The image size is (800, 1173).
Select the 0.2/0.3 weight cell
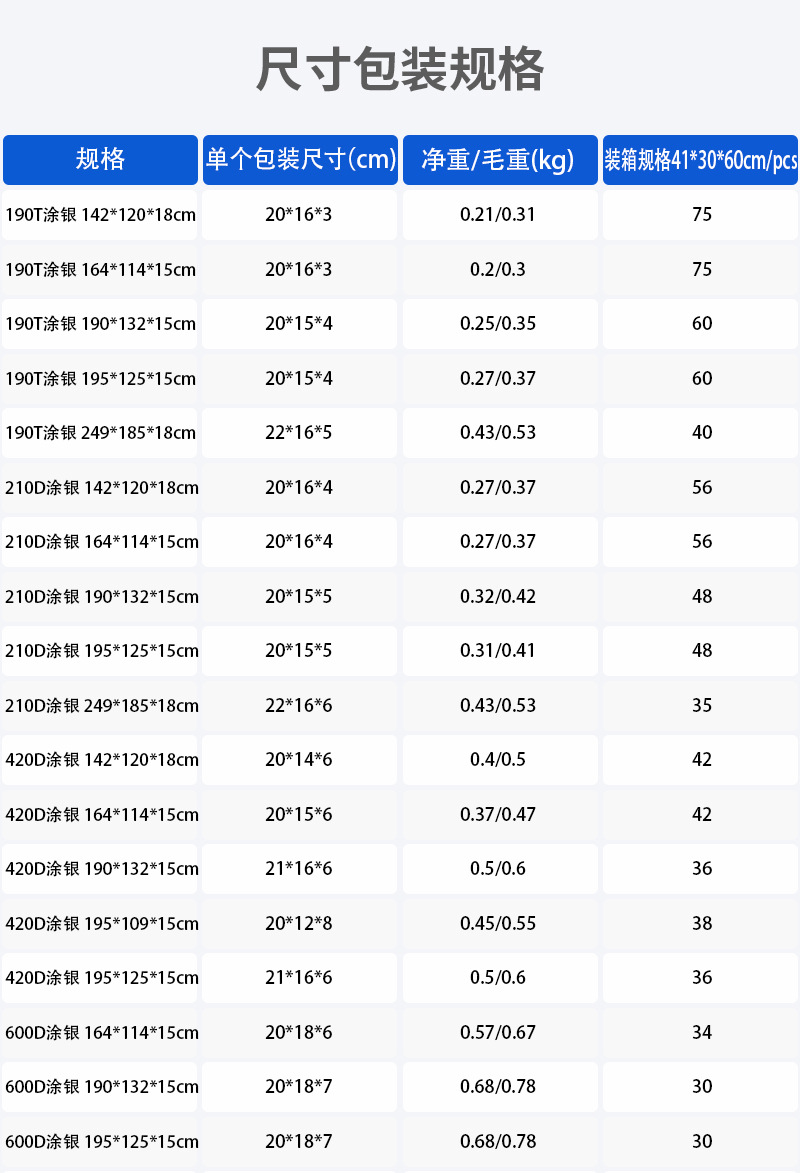click(498, 270)
